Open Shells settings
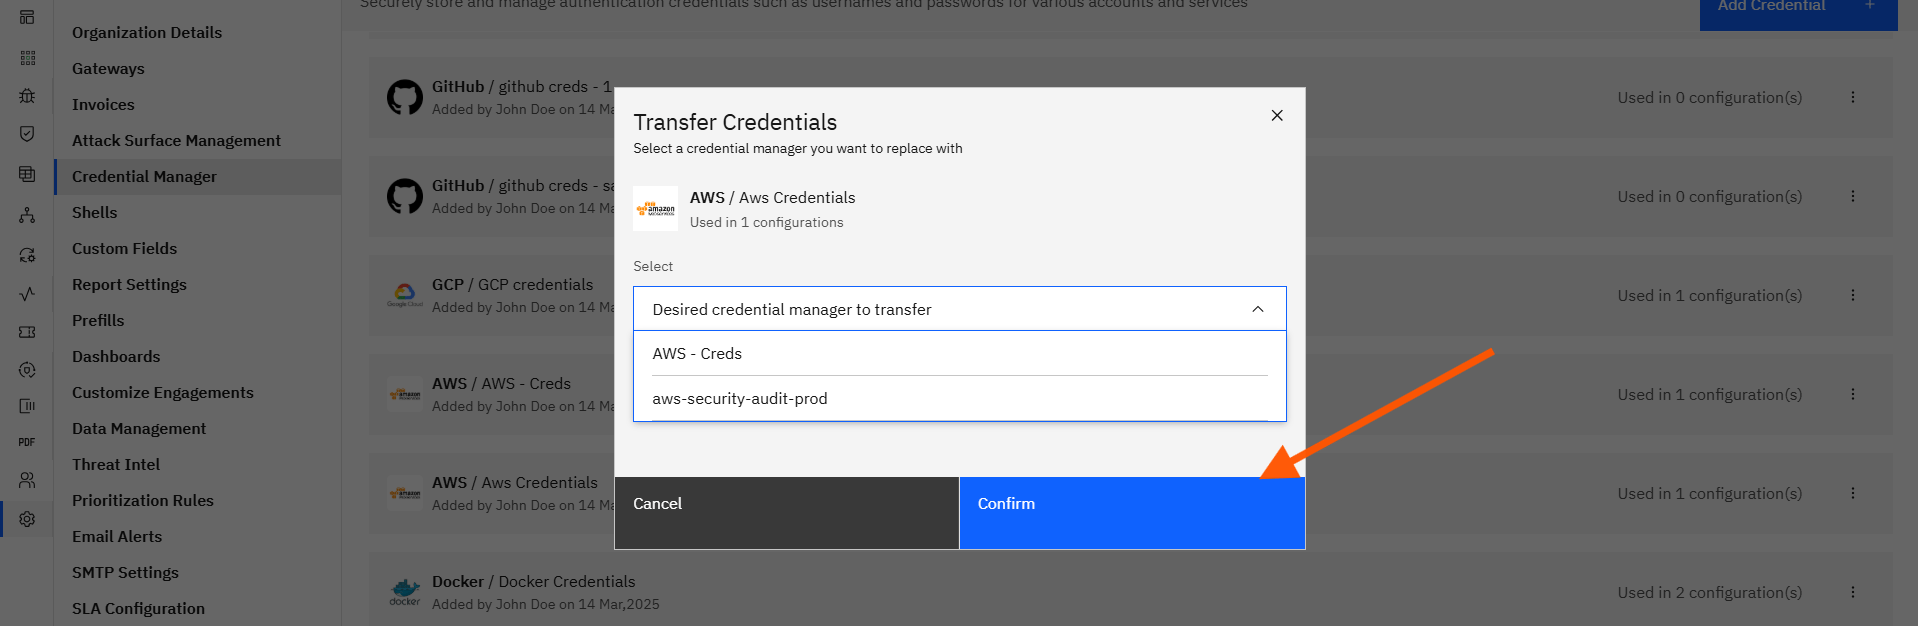This screenshot has height=626, width=1918. coord(94,213)
